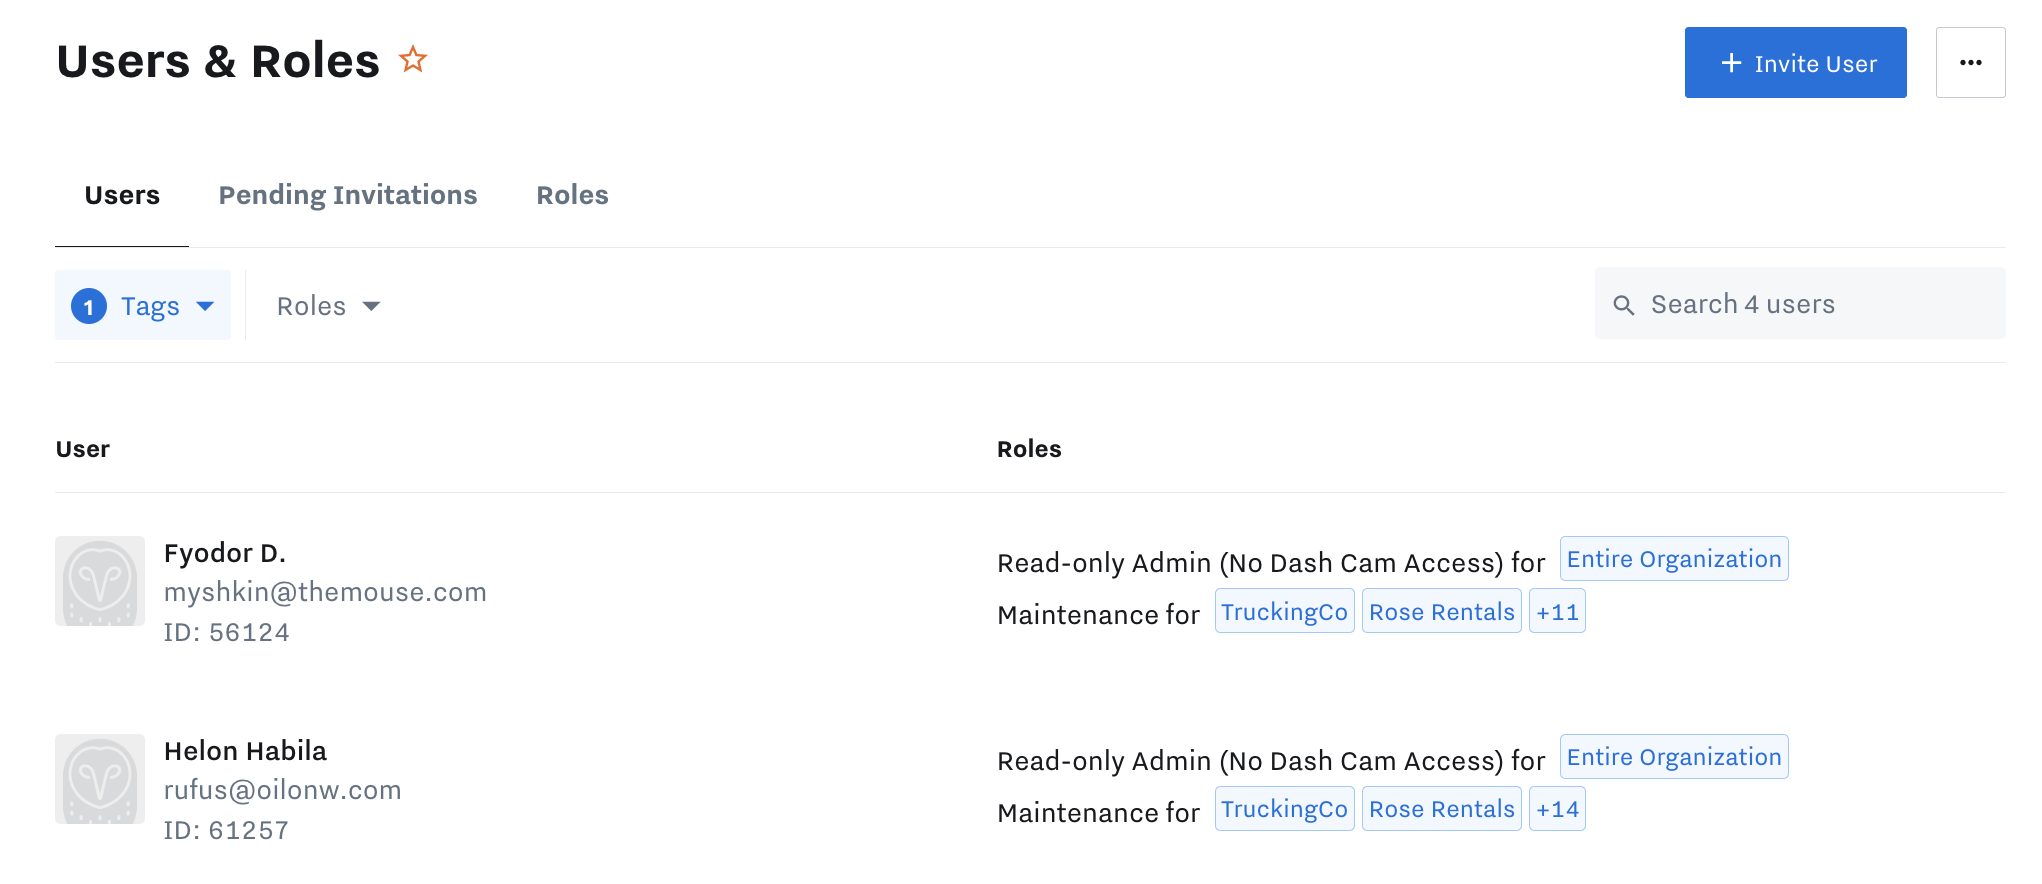Expand the Tags filter dropdown

coord(143,305)
